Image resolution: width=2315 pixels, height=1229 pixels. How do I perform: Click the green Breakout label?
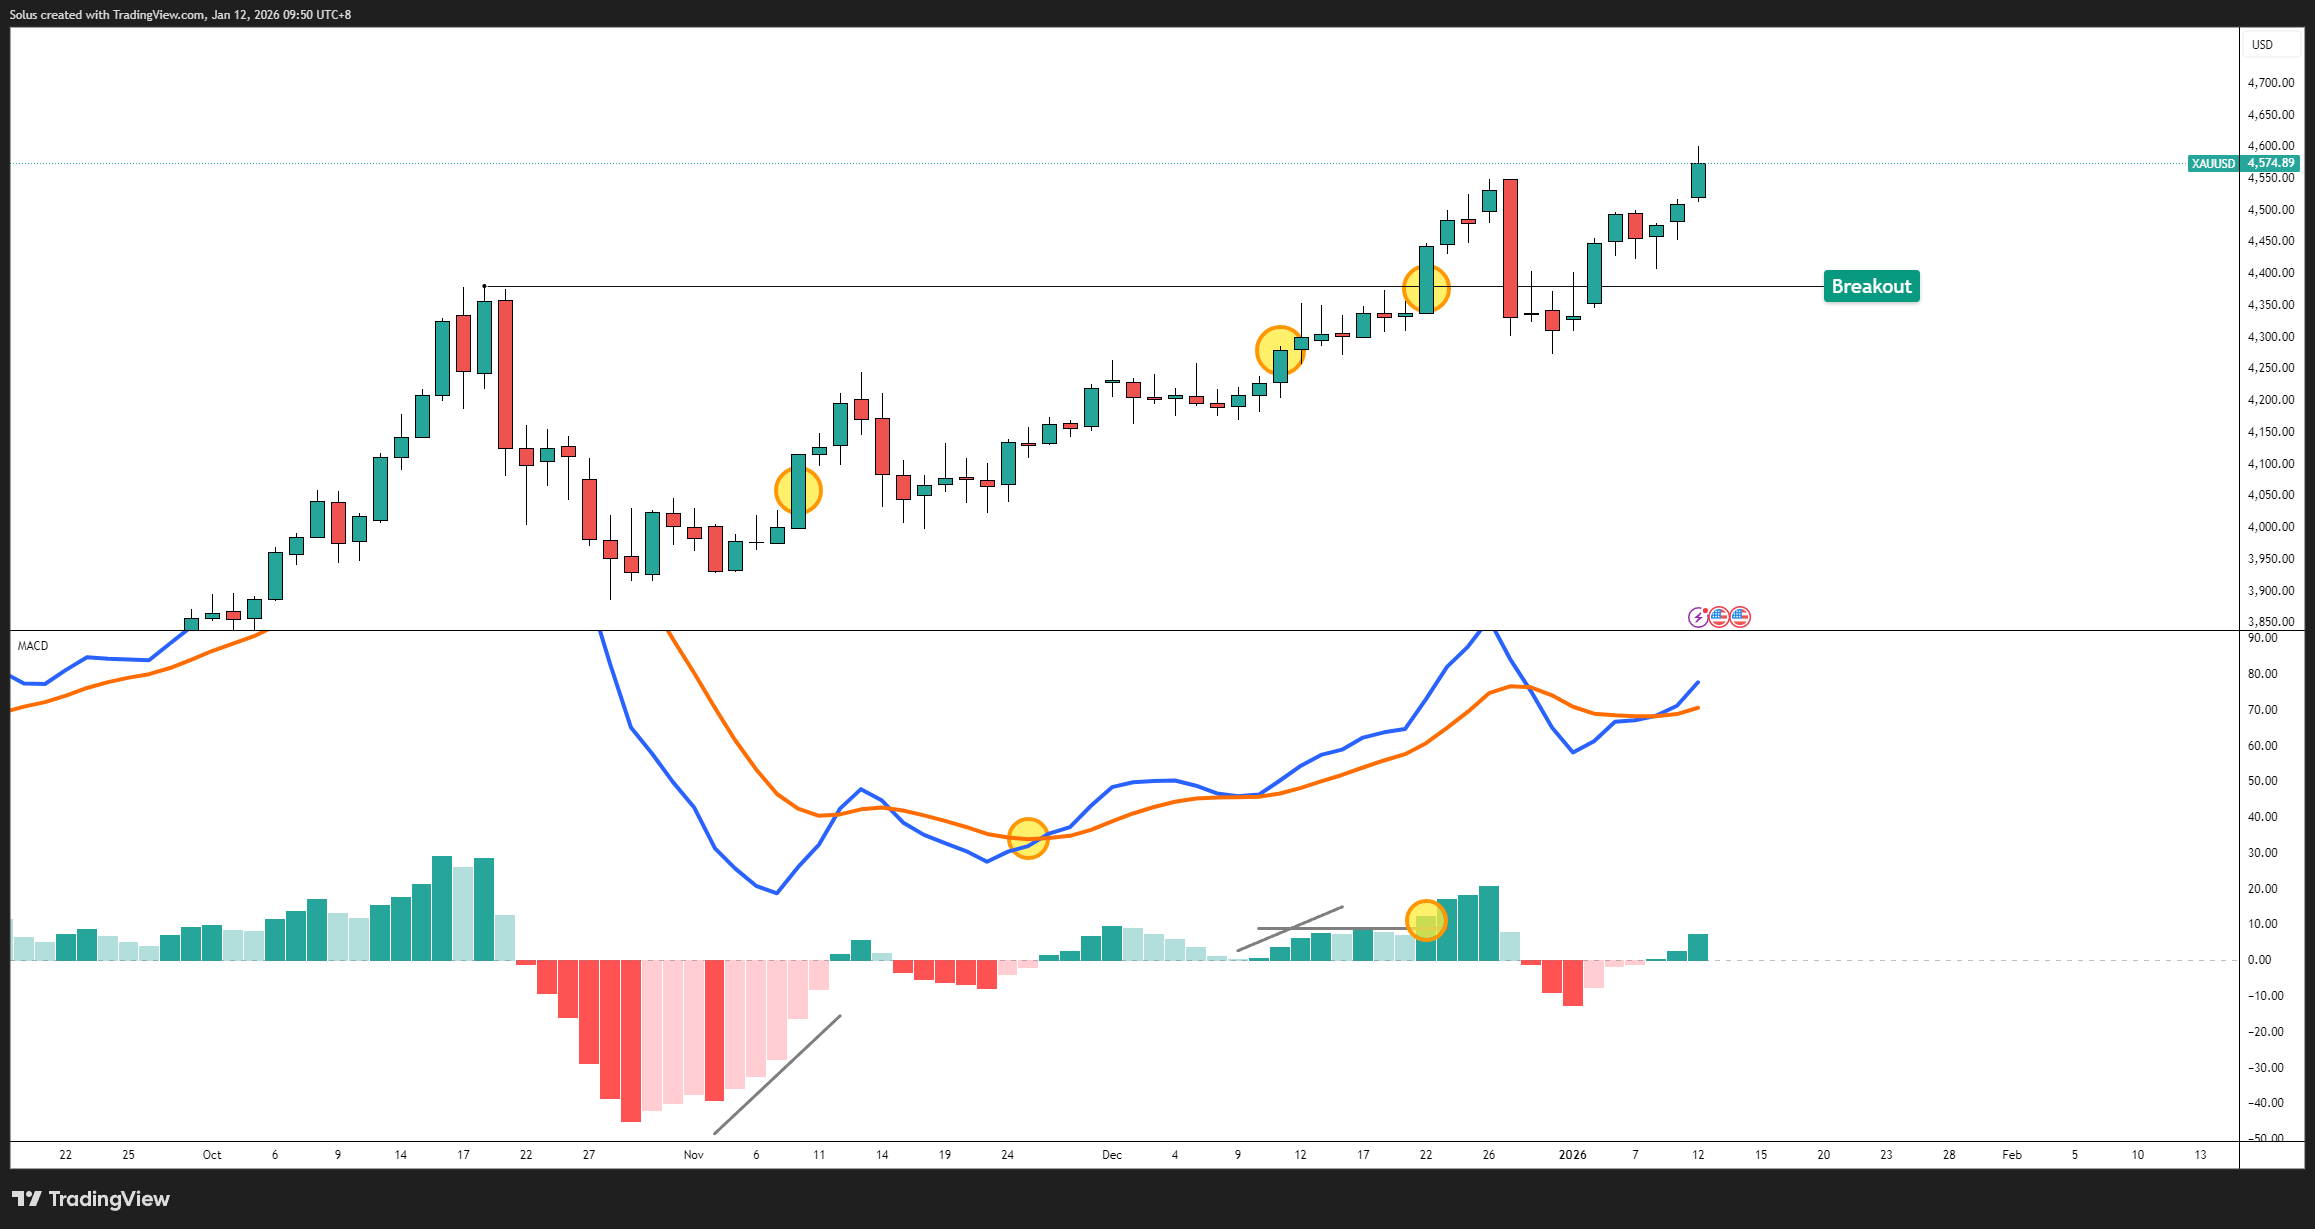pos(1871,287)
